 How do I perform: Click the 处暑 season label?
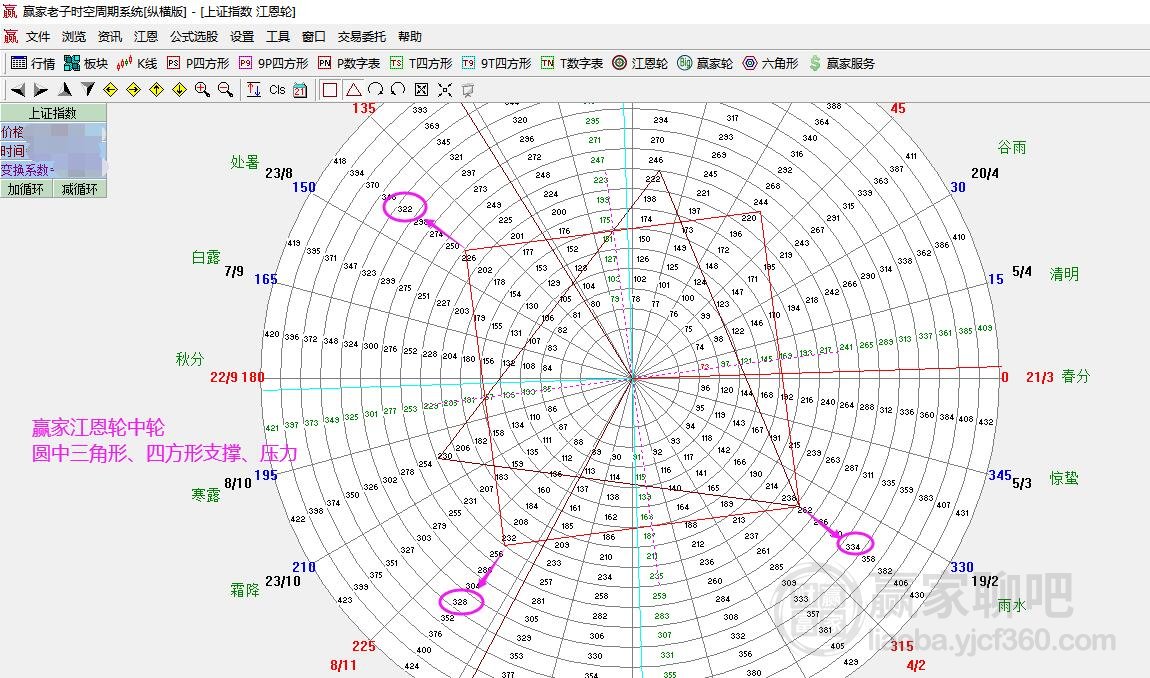pyautogui.click(x=245, y=162)
